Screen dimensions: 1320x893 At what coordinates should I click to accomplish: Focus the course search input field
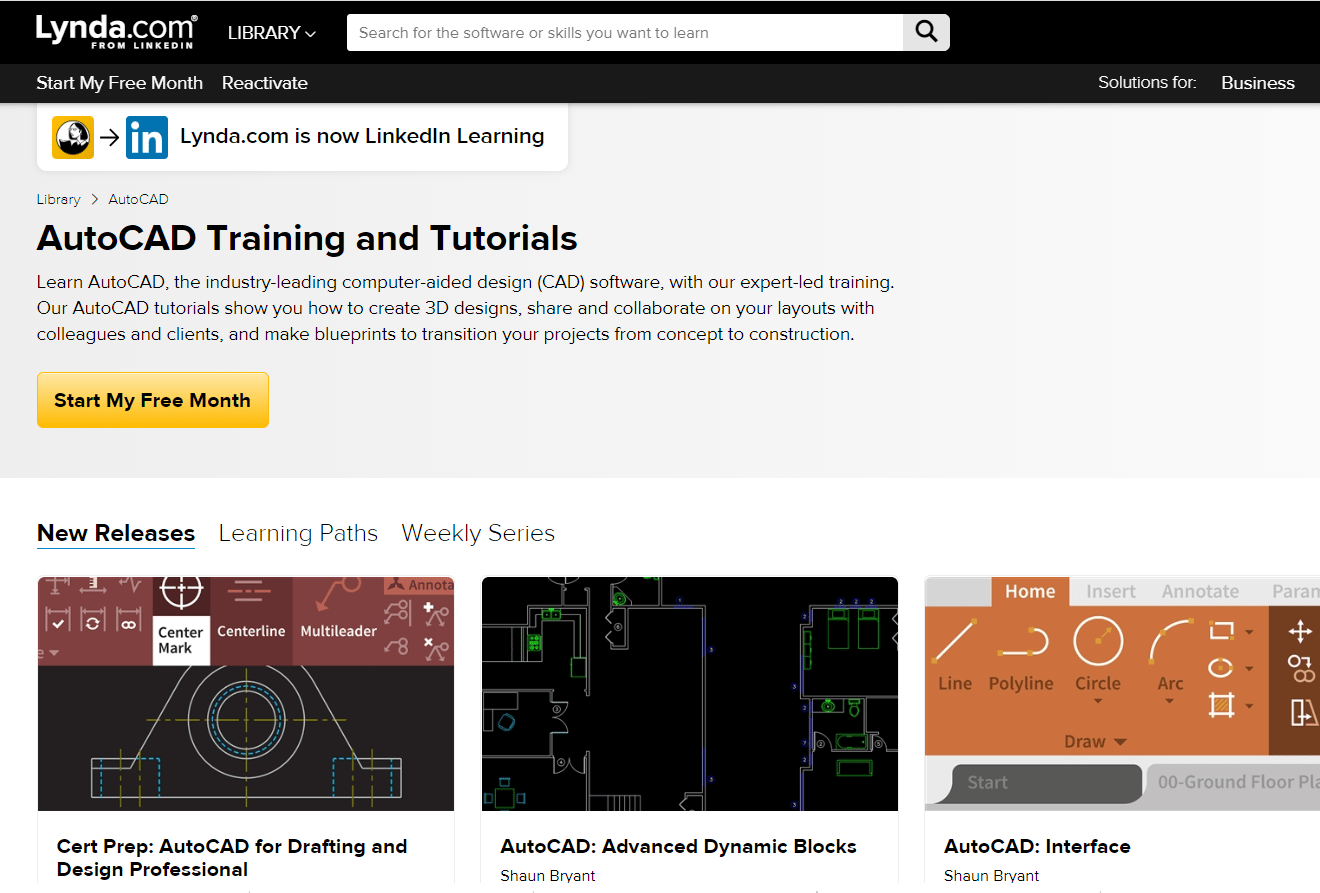[x=625, y=32]
